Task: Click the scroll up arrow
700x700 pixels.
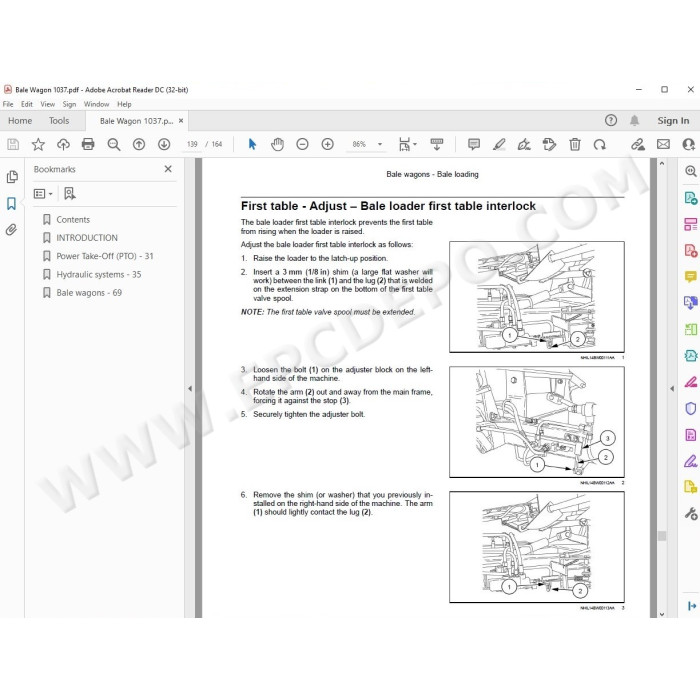Action: [662, 163]
